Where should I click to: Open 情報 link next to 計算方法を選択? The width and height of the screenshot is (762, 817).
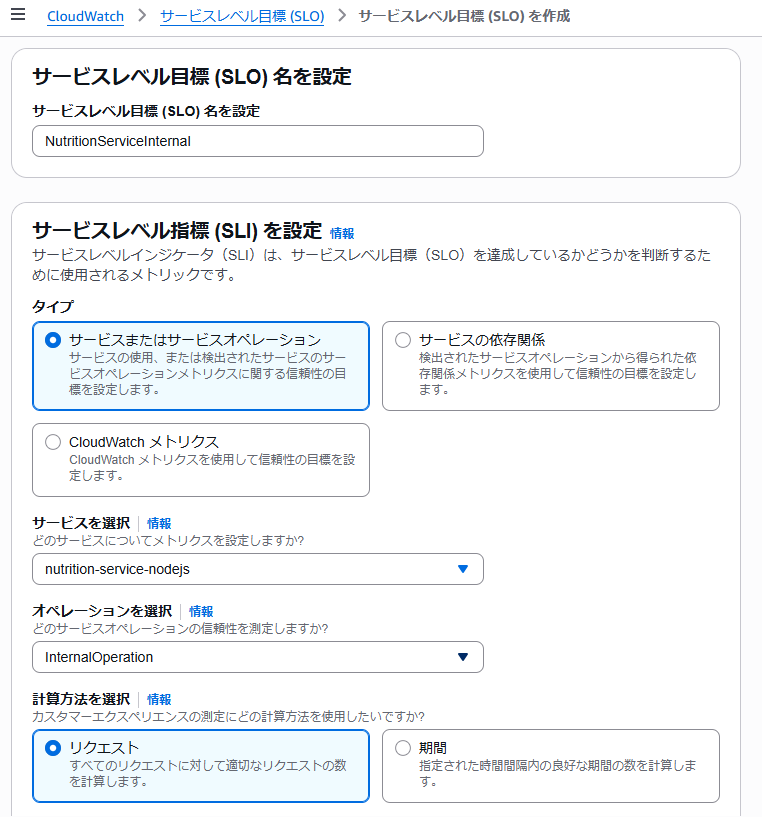159,699
